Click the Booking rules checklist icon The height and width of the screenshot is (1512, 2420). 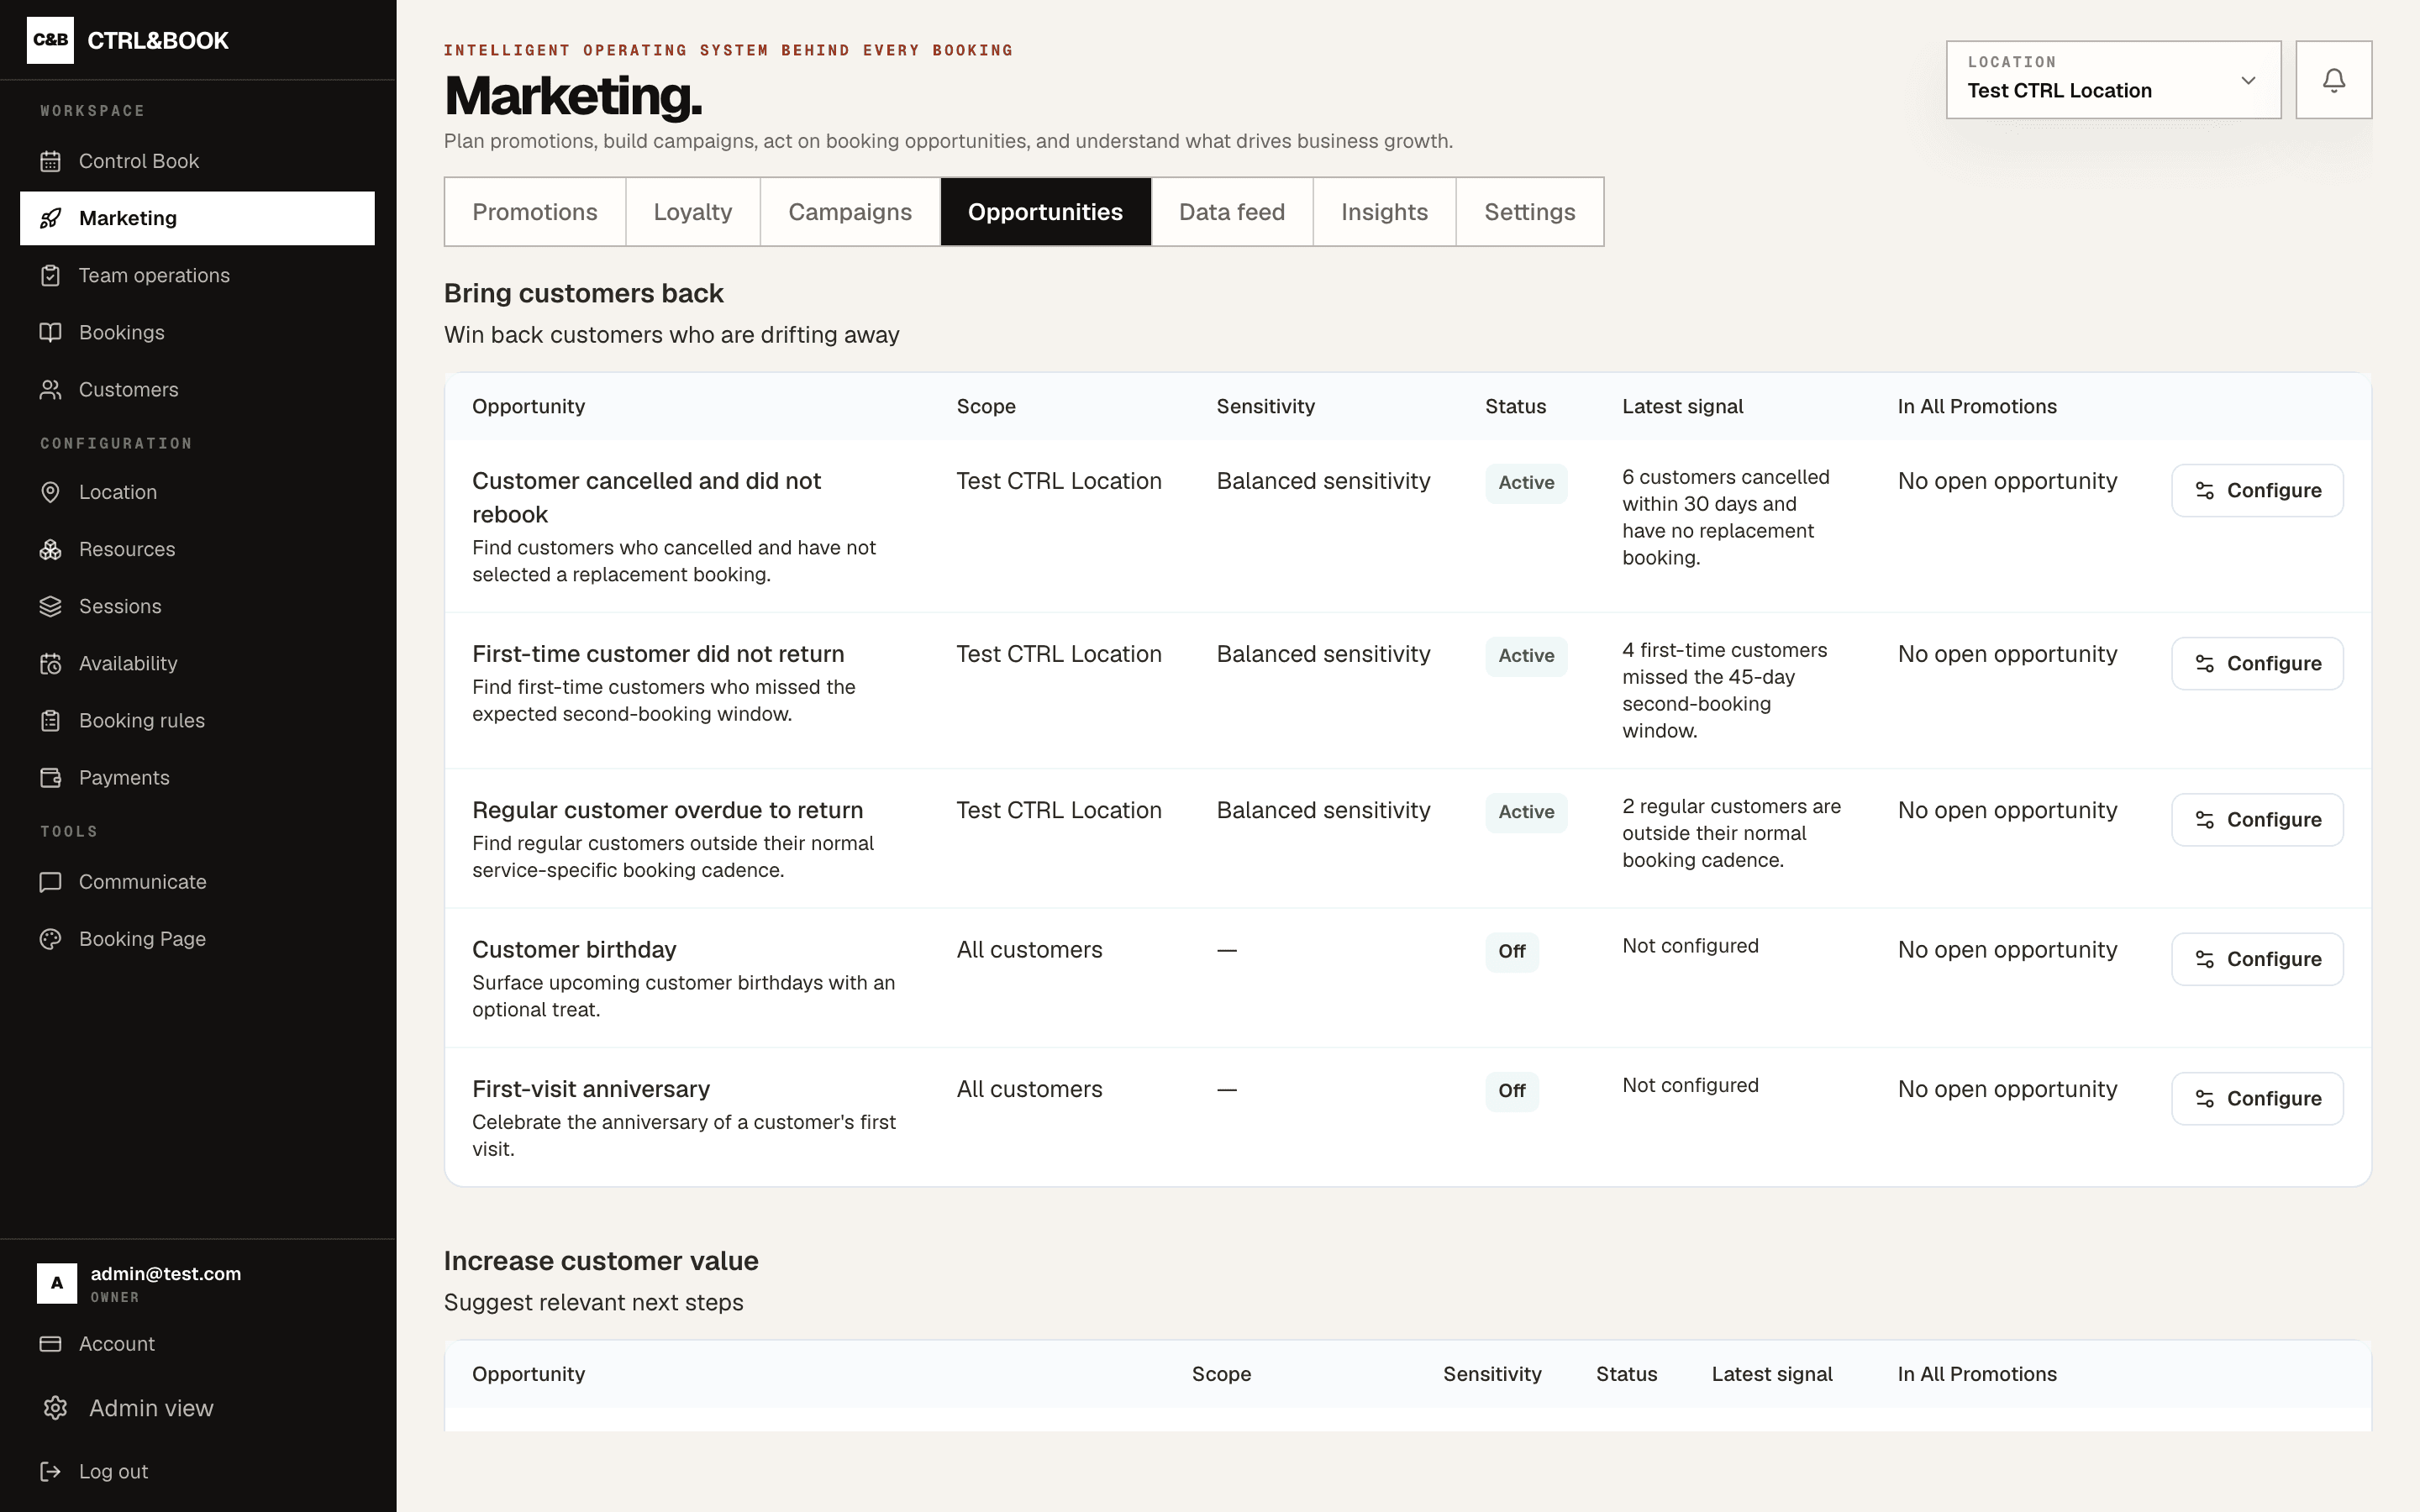pos(50,720)
